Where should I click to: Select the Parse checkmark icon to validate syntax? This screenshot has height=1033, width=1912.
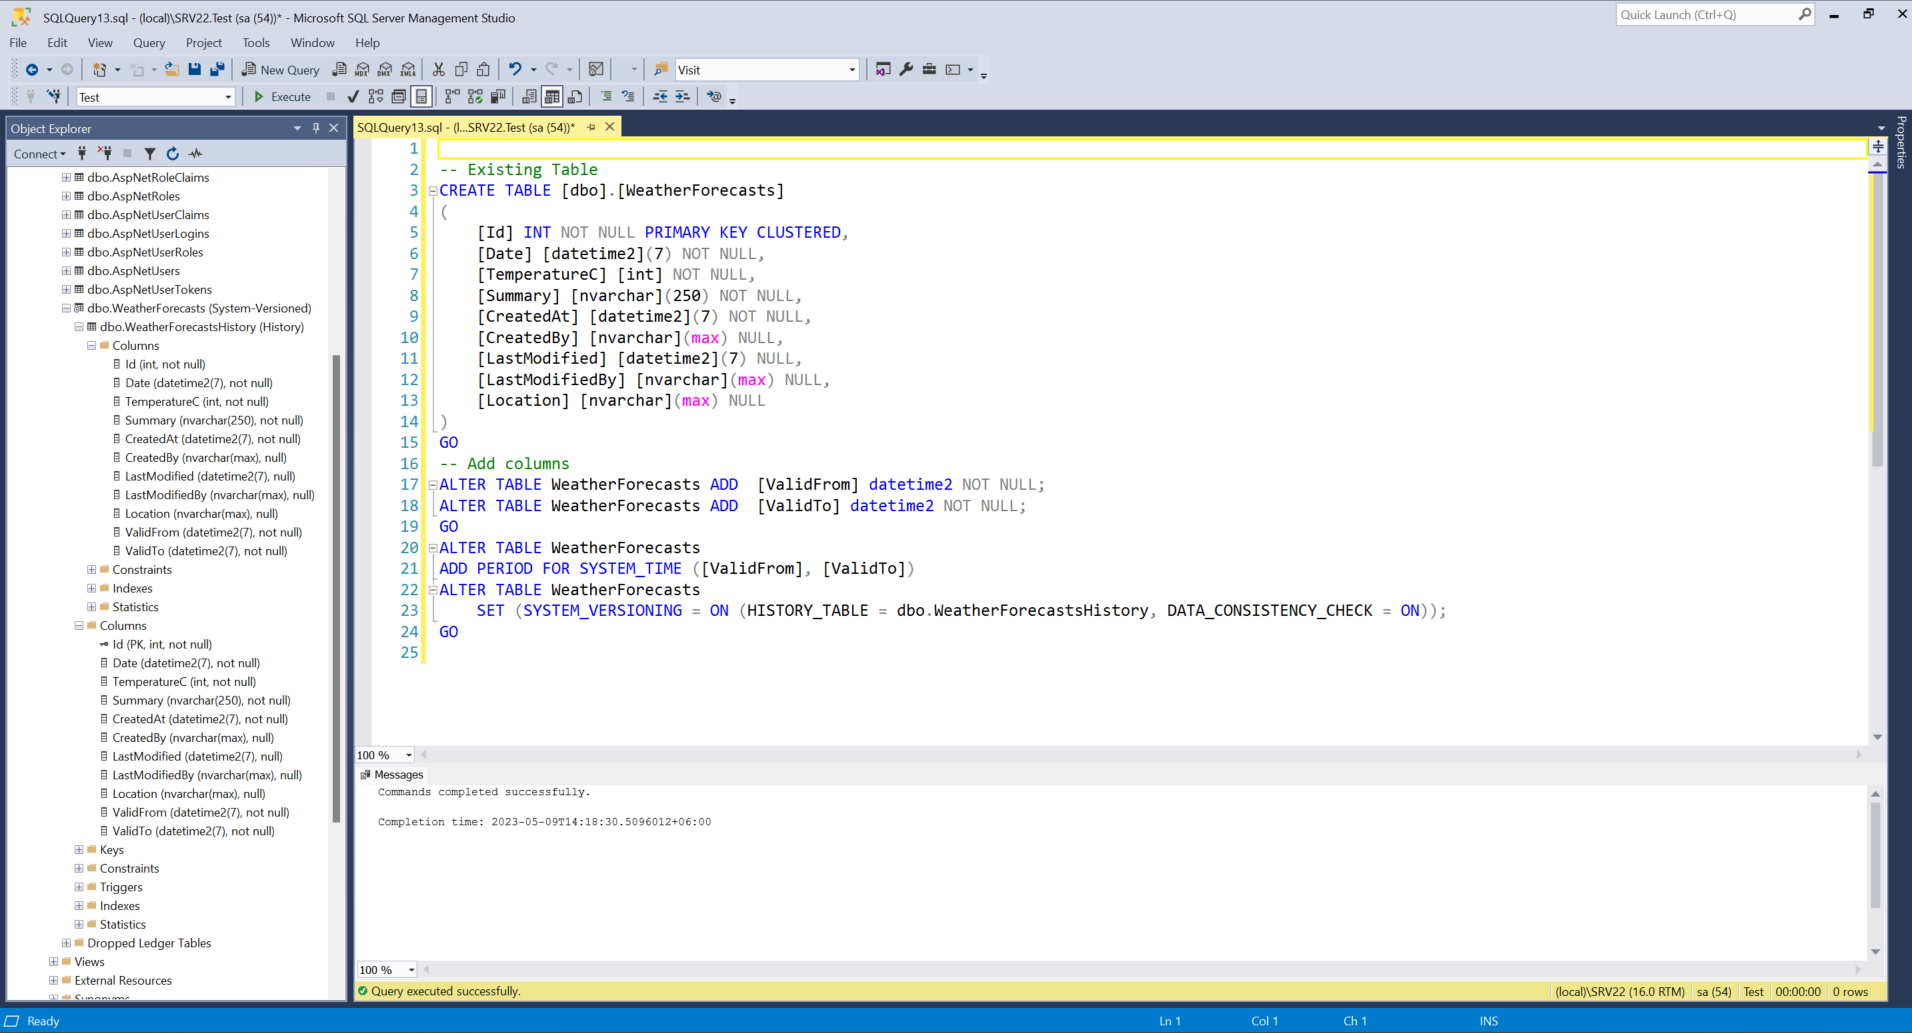coord(352,96)
